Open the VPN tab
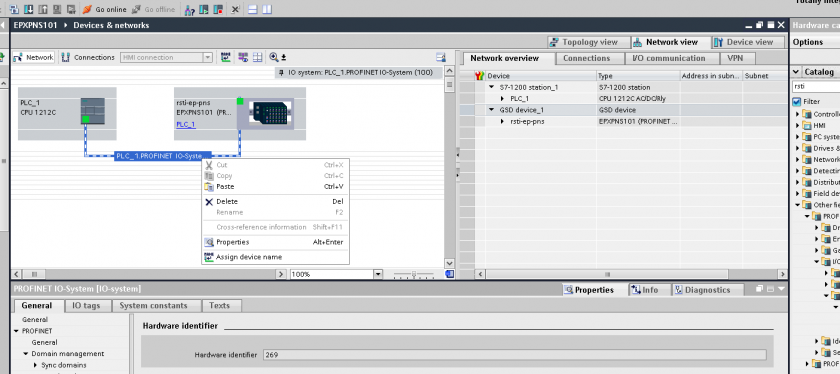This screenshot has width=840, height=374. point(738,58)
